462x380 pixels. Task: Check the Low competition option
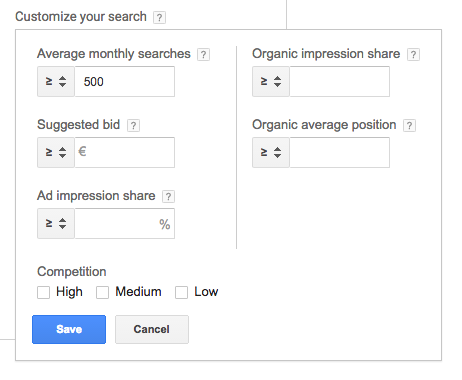(181, 292)
